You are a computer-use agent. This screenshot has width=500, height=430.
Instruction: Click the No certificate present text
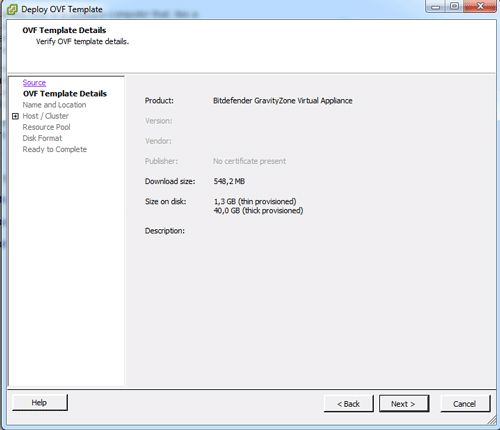(x=249, y=161)
